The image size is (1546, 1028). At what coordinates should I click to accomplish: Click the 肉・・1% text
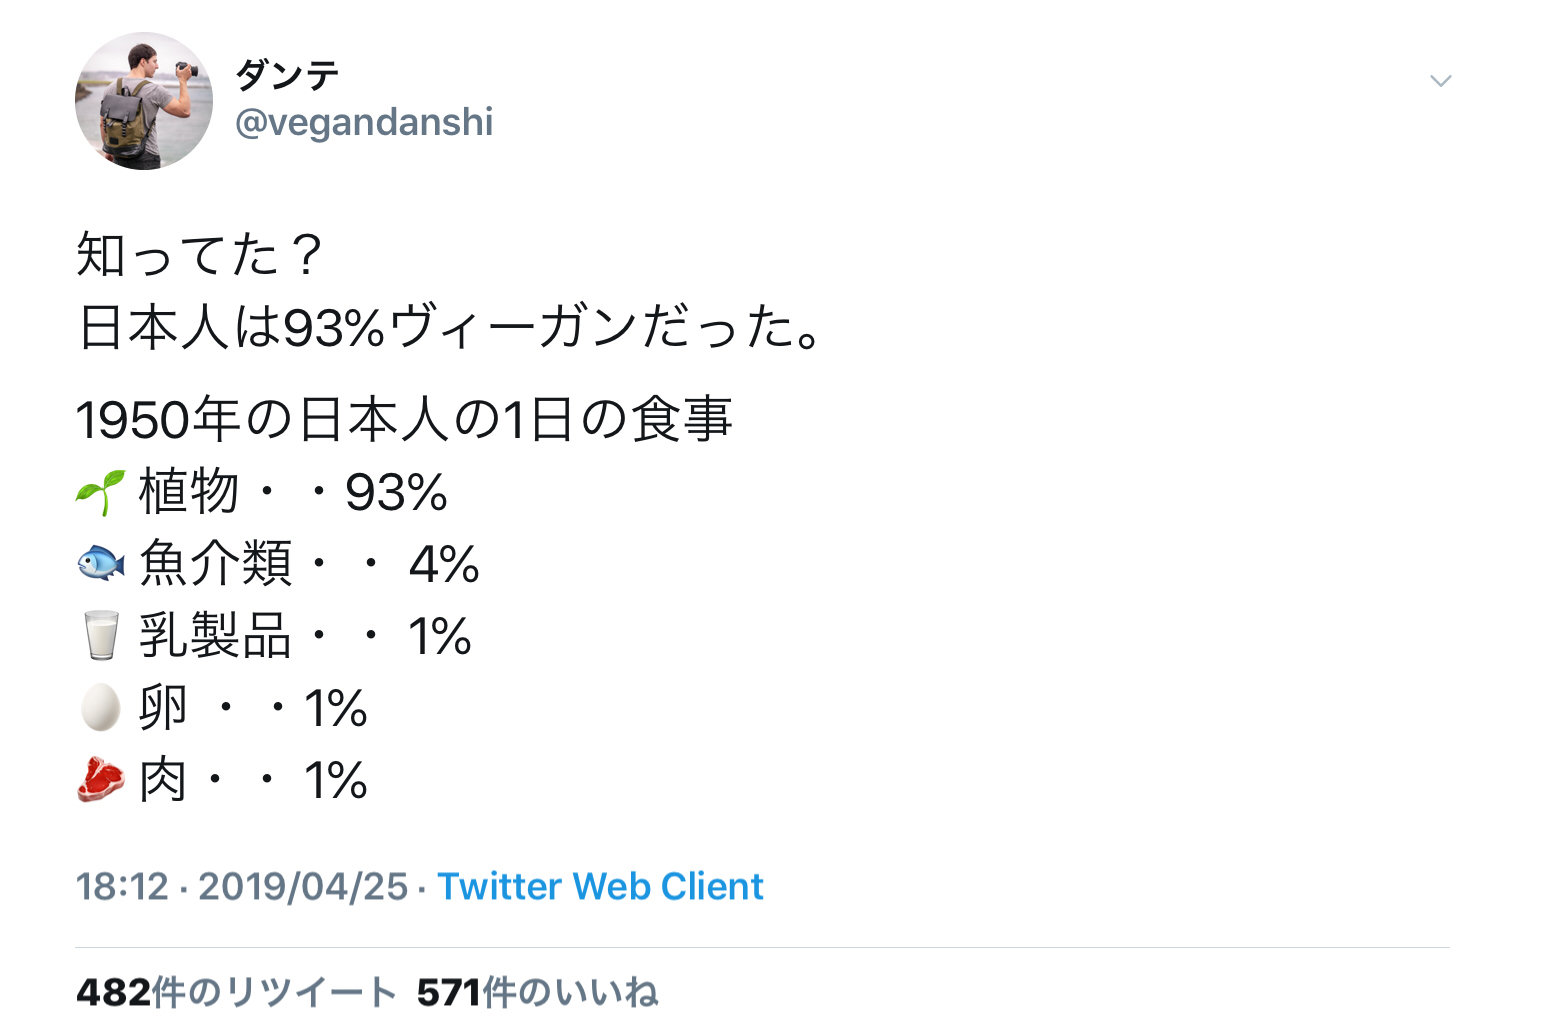point(253,780)
